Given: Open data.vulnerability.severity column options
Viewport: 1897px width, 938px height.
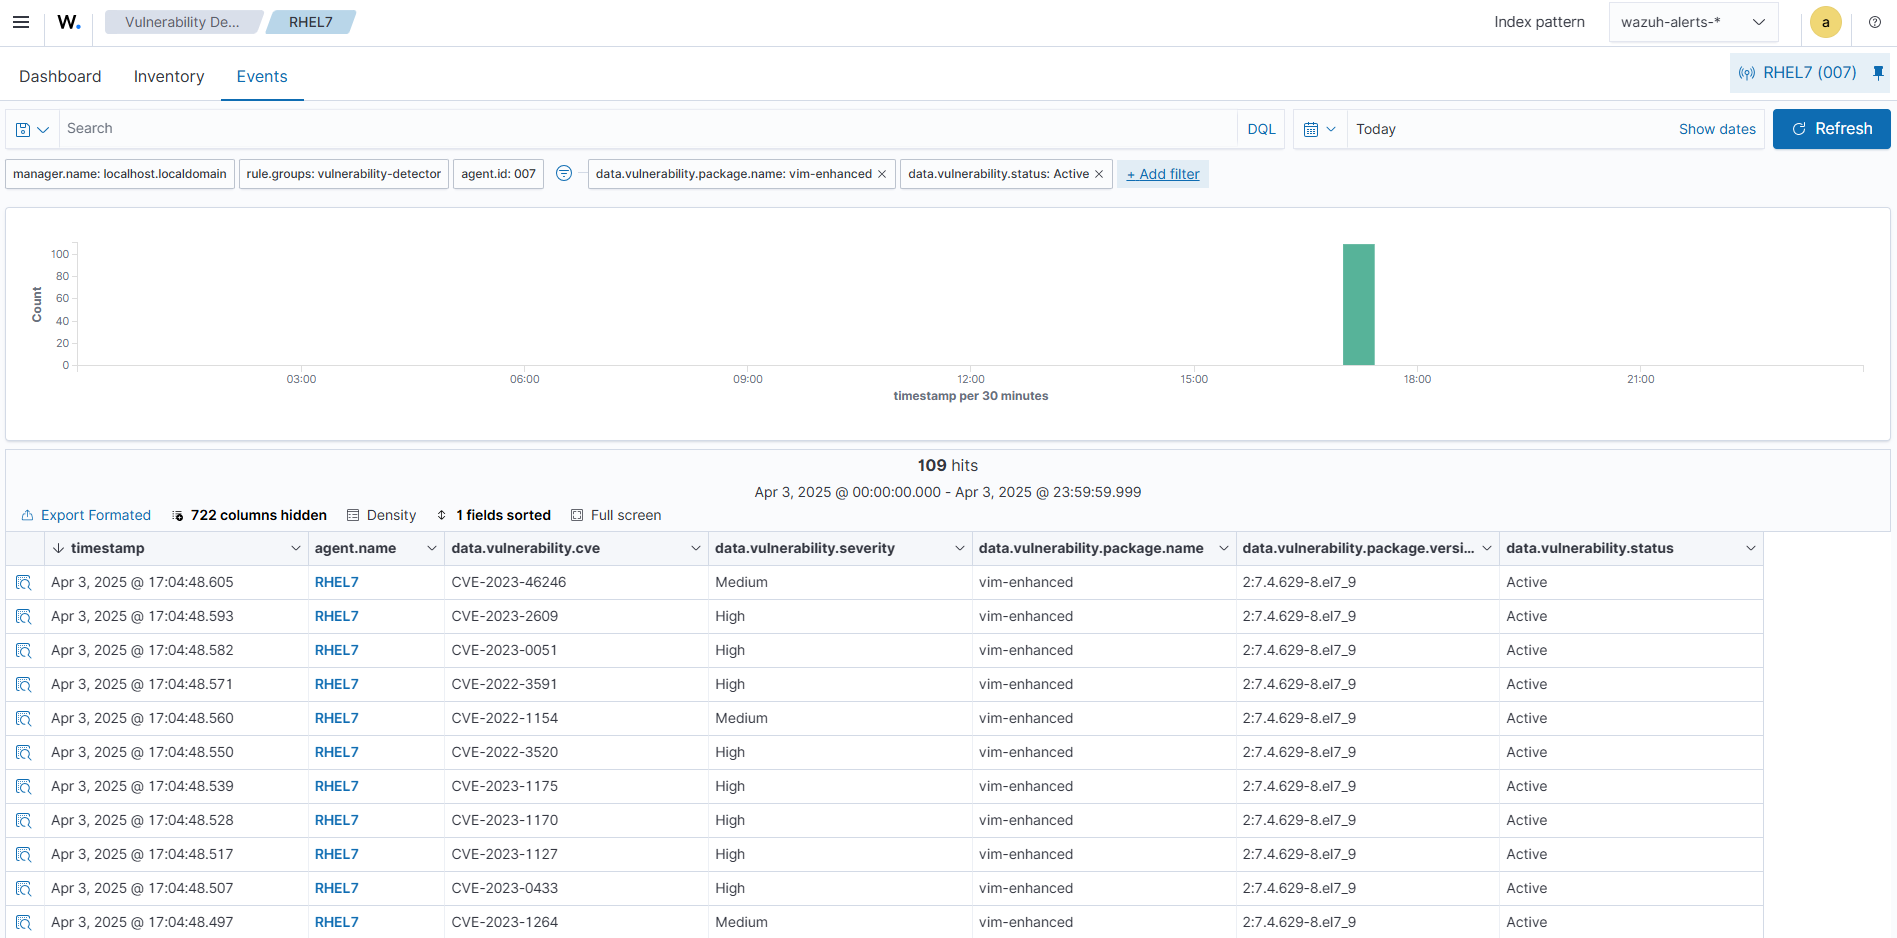Looking at the screenshot, I should pyautogui.click(x=959, y=549).
